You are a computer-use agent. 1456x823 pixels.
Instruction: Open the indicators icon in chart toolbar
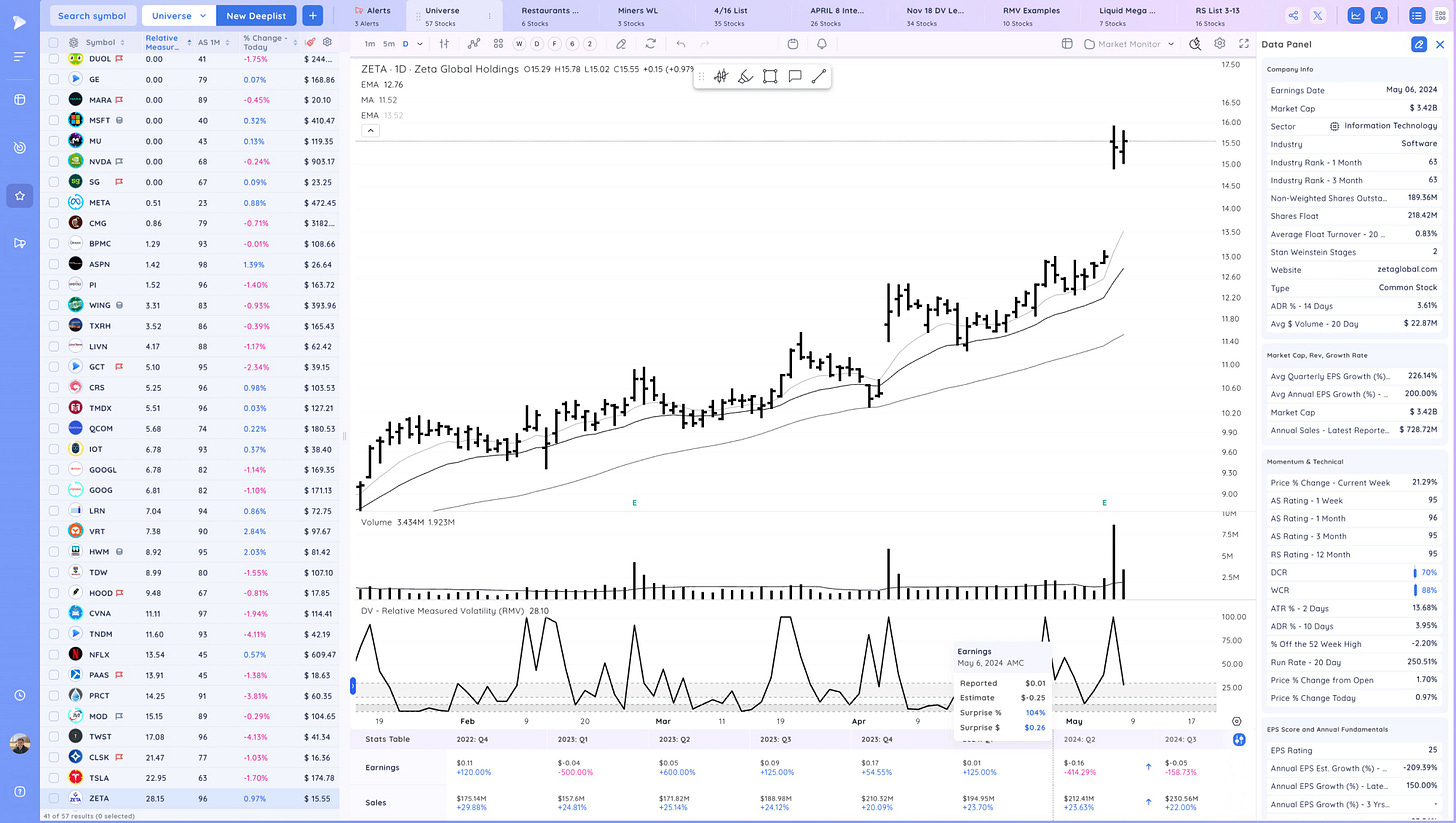[474, 44]
